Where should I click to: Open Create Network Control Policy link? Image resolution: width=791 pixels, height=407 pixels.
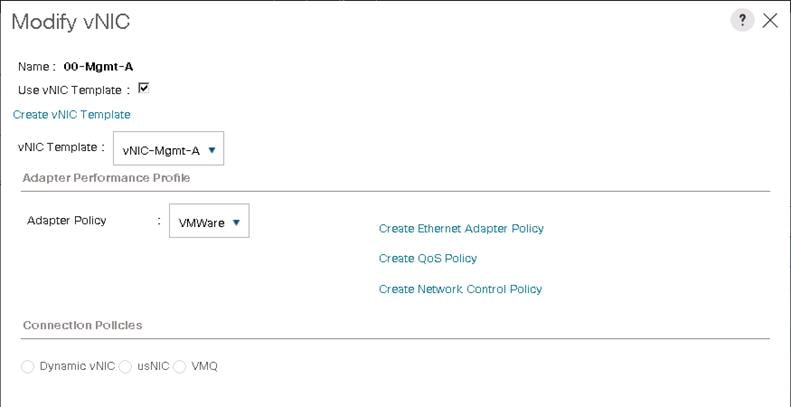[x=460, y=289]
